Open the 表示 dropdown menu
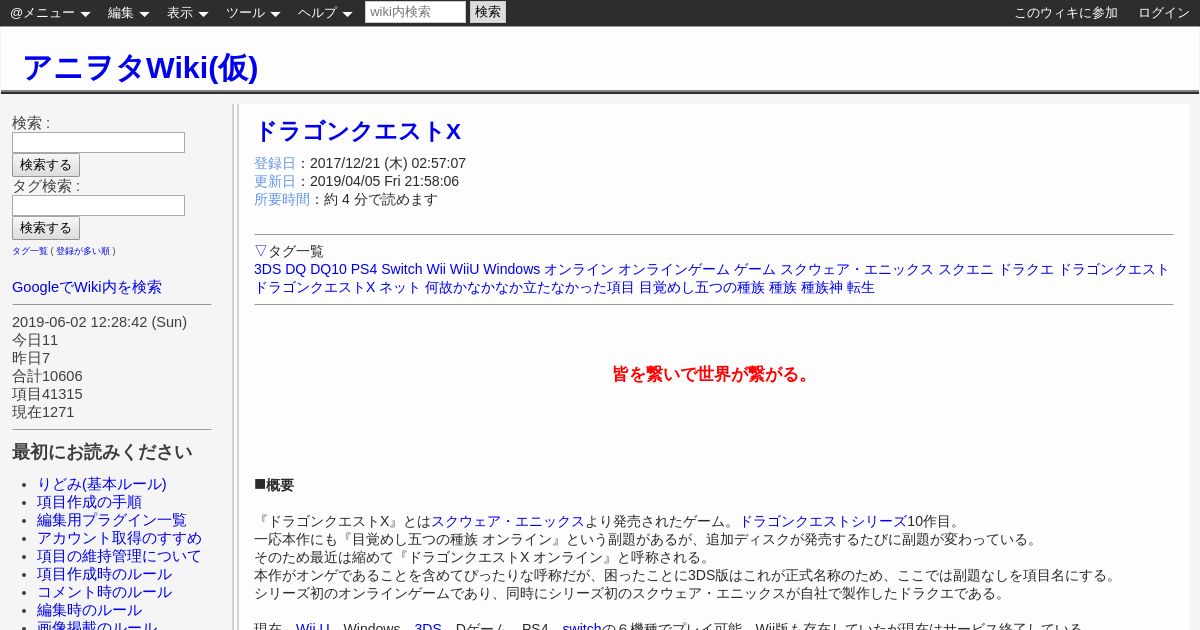 (187, 13)
